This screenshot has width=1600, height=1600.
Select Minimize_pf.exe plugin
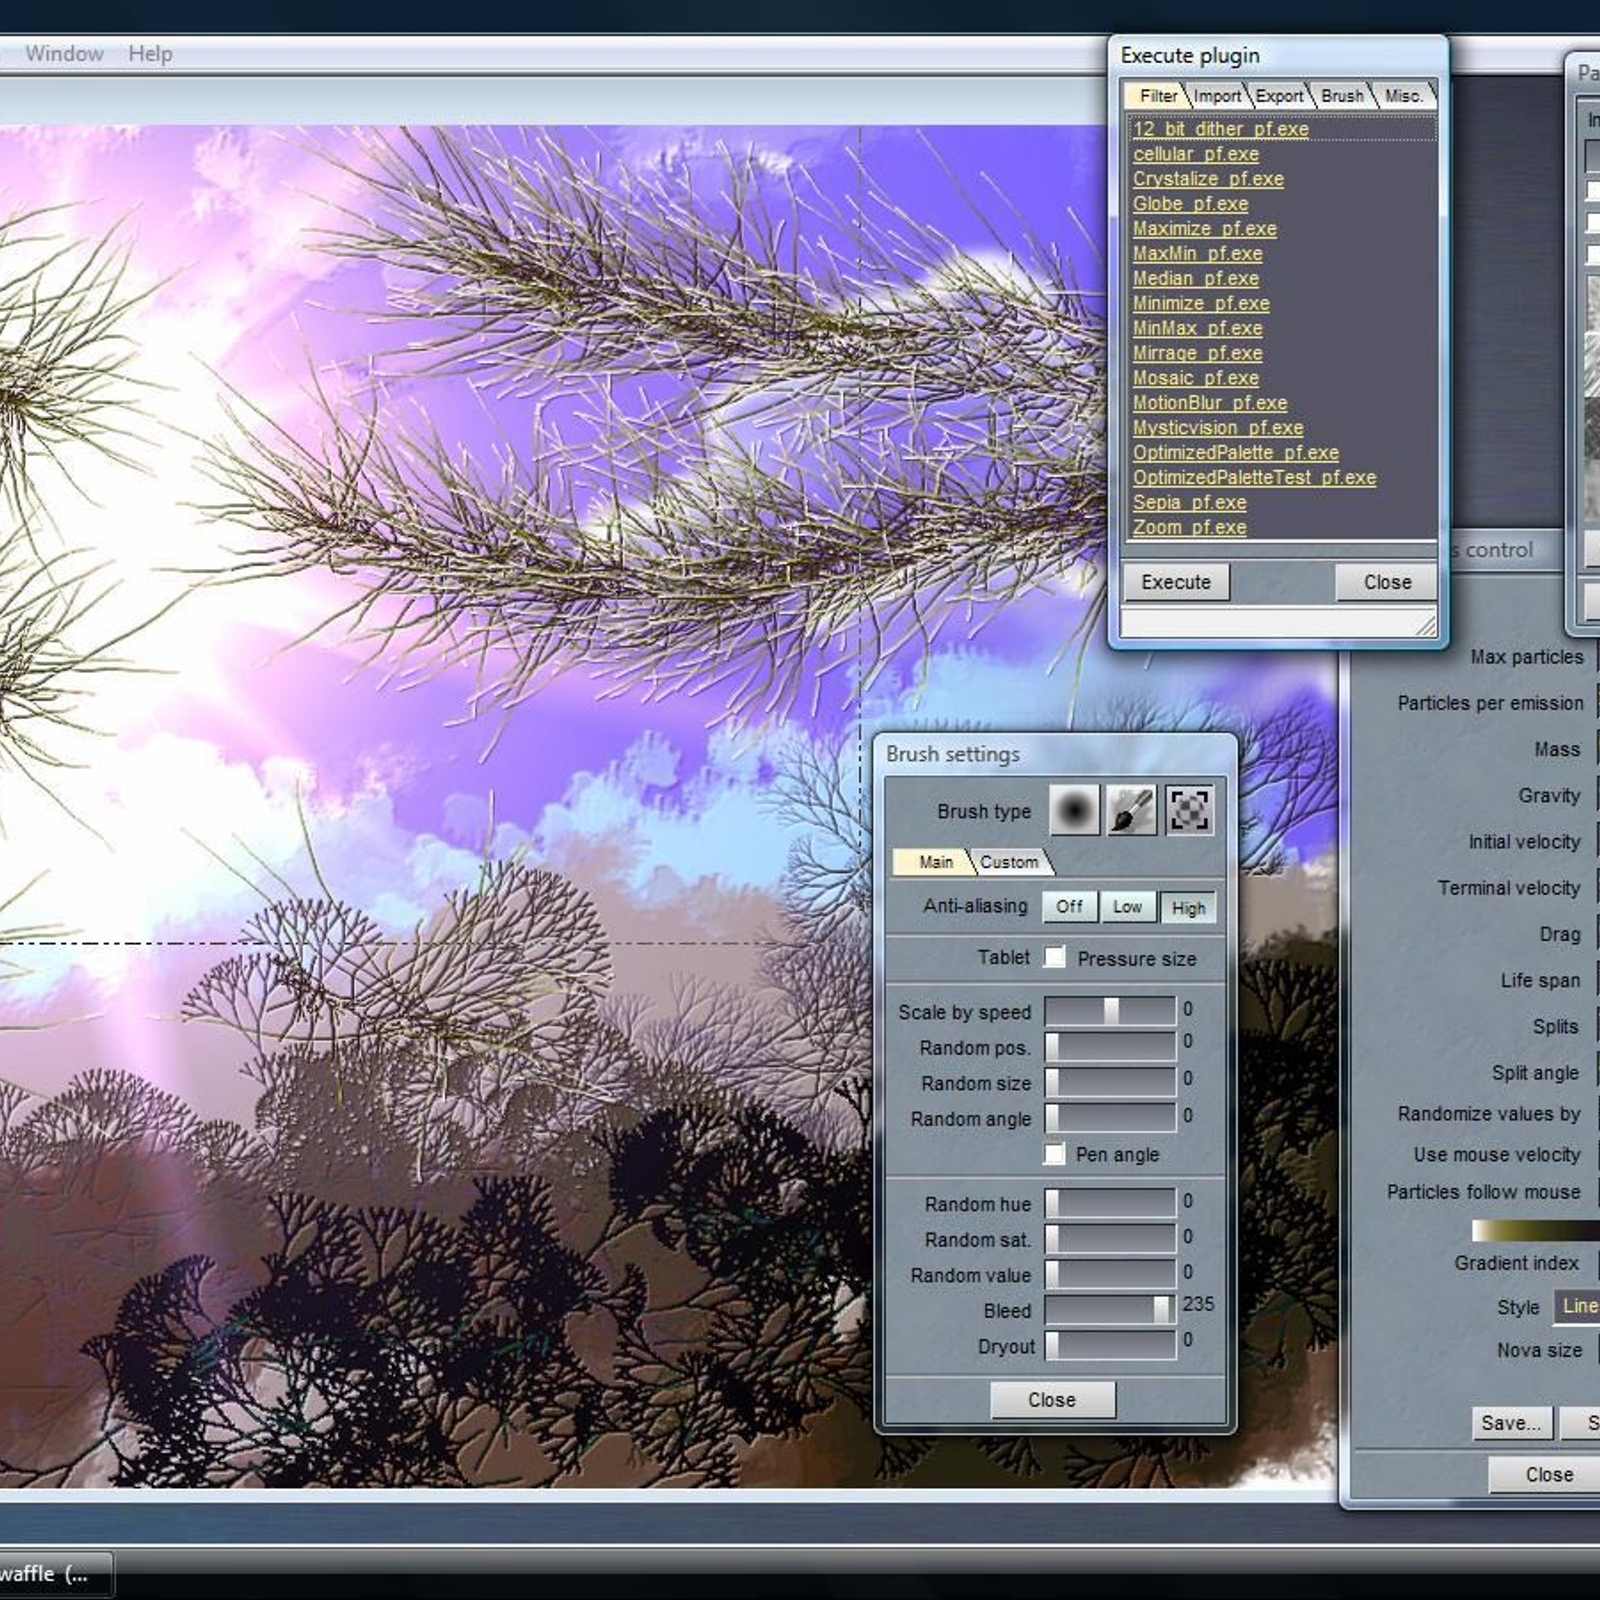point(1201,303)
